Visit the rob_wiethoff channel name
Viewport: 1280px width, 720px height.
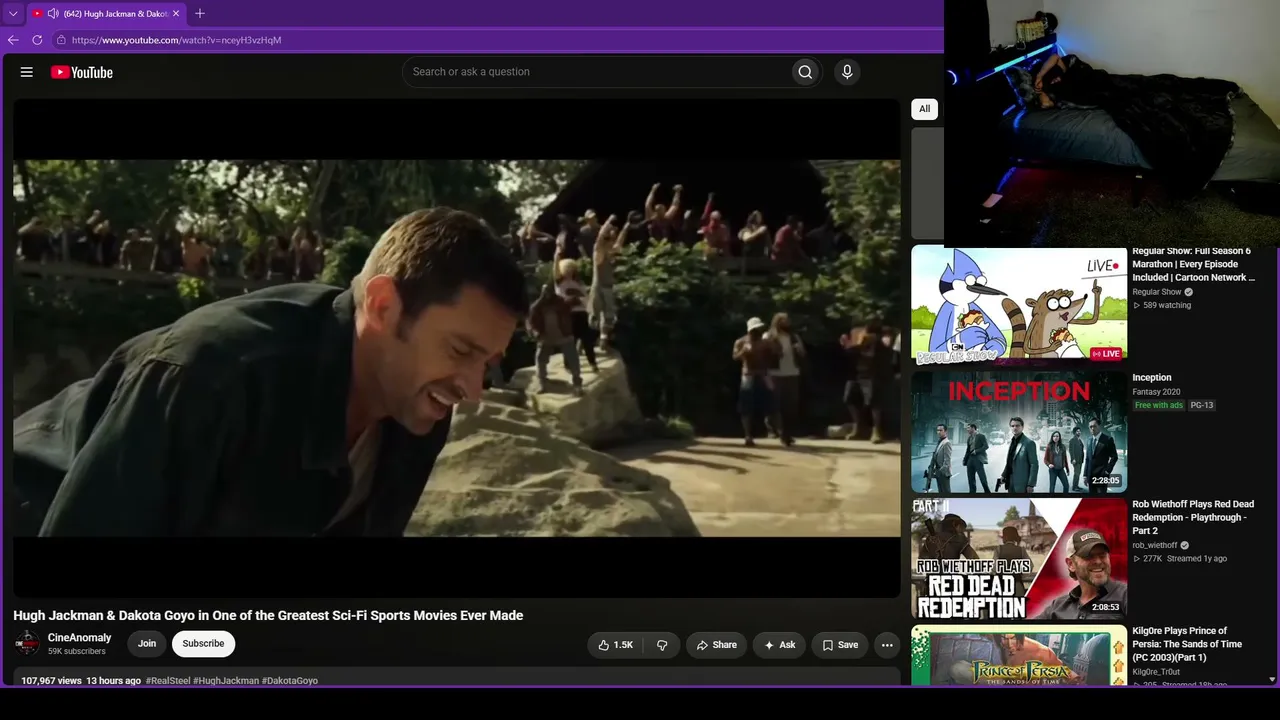(1155, 546)
